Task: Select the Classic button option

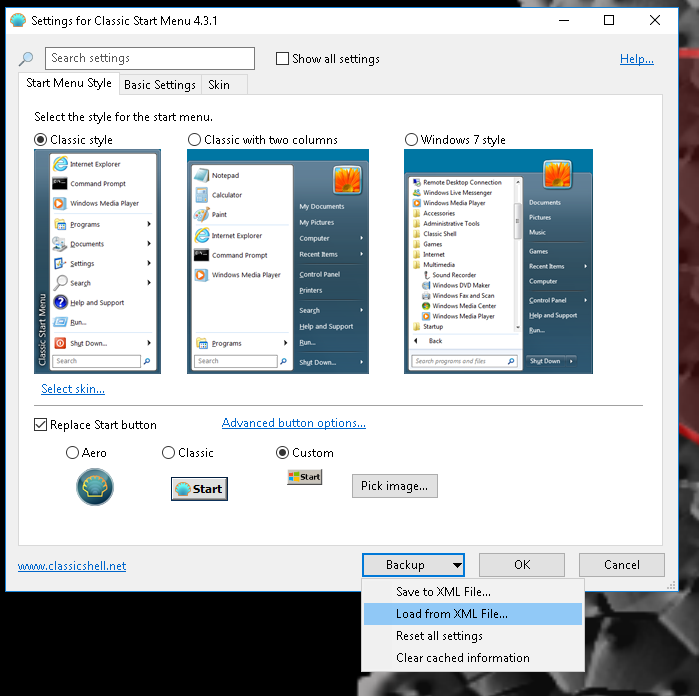Action: pyautogui.click(x=168, y=453)
